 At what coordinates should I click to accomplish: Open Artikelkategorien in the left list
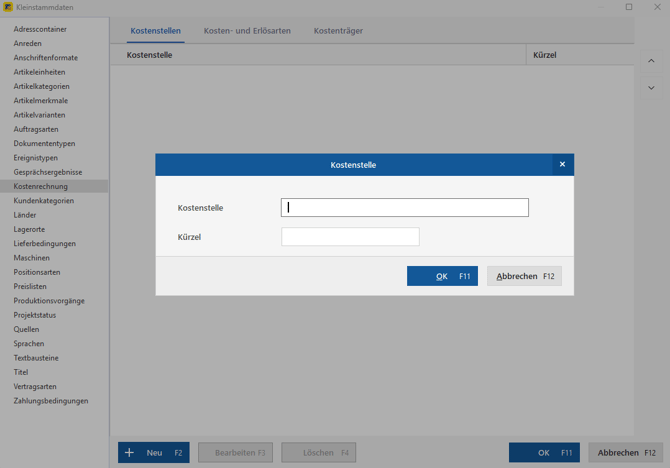[x=42, y=87]
